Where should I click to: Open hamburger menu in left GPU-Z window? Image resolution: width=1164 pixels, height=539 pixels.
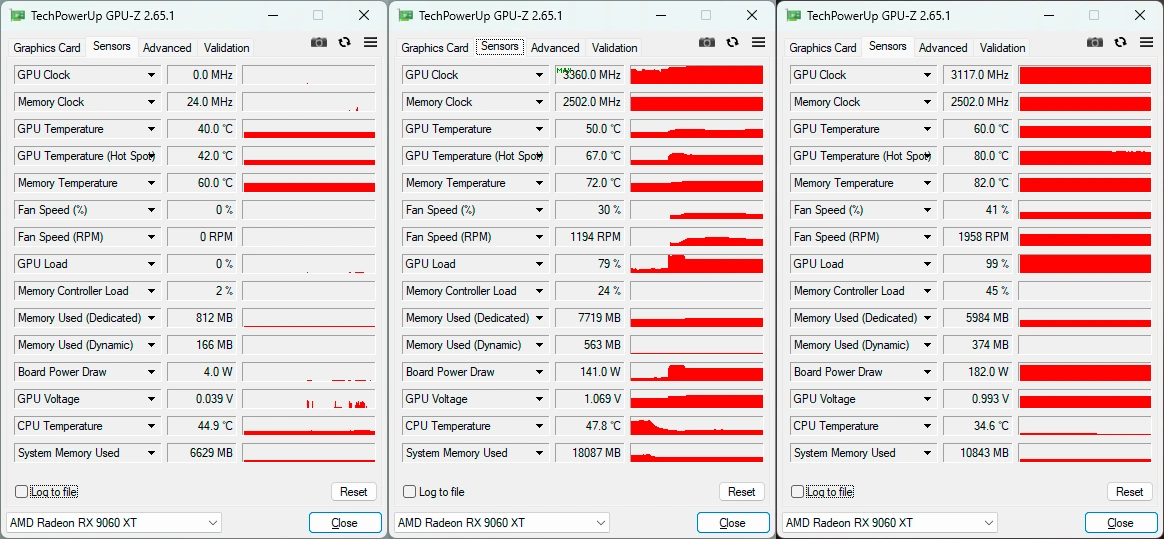[370, 42]
